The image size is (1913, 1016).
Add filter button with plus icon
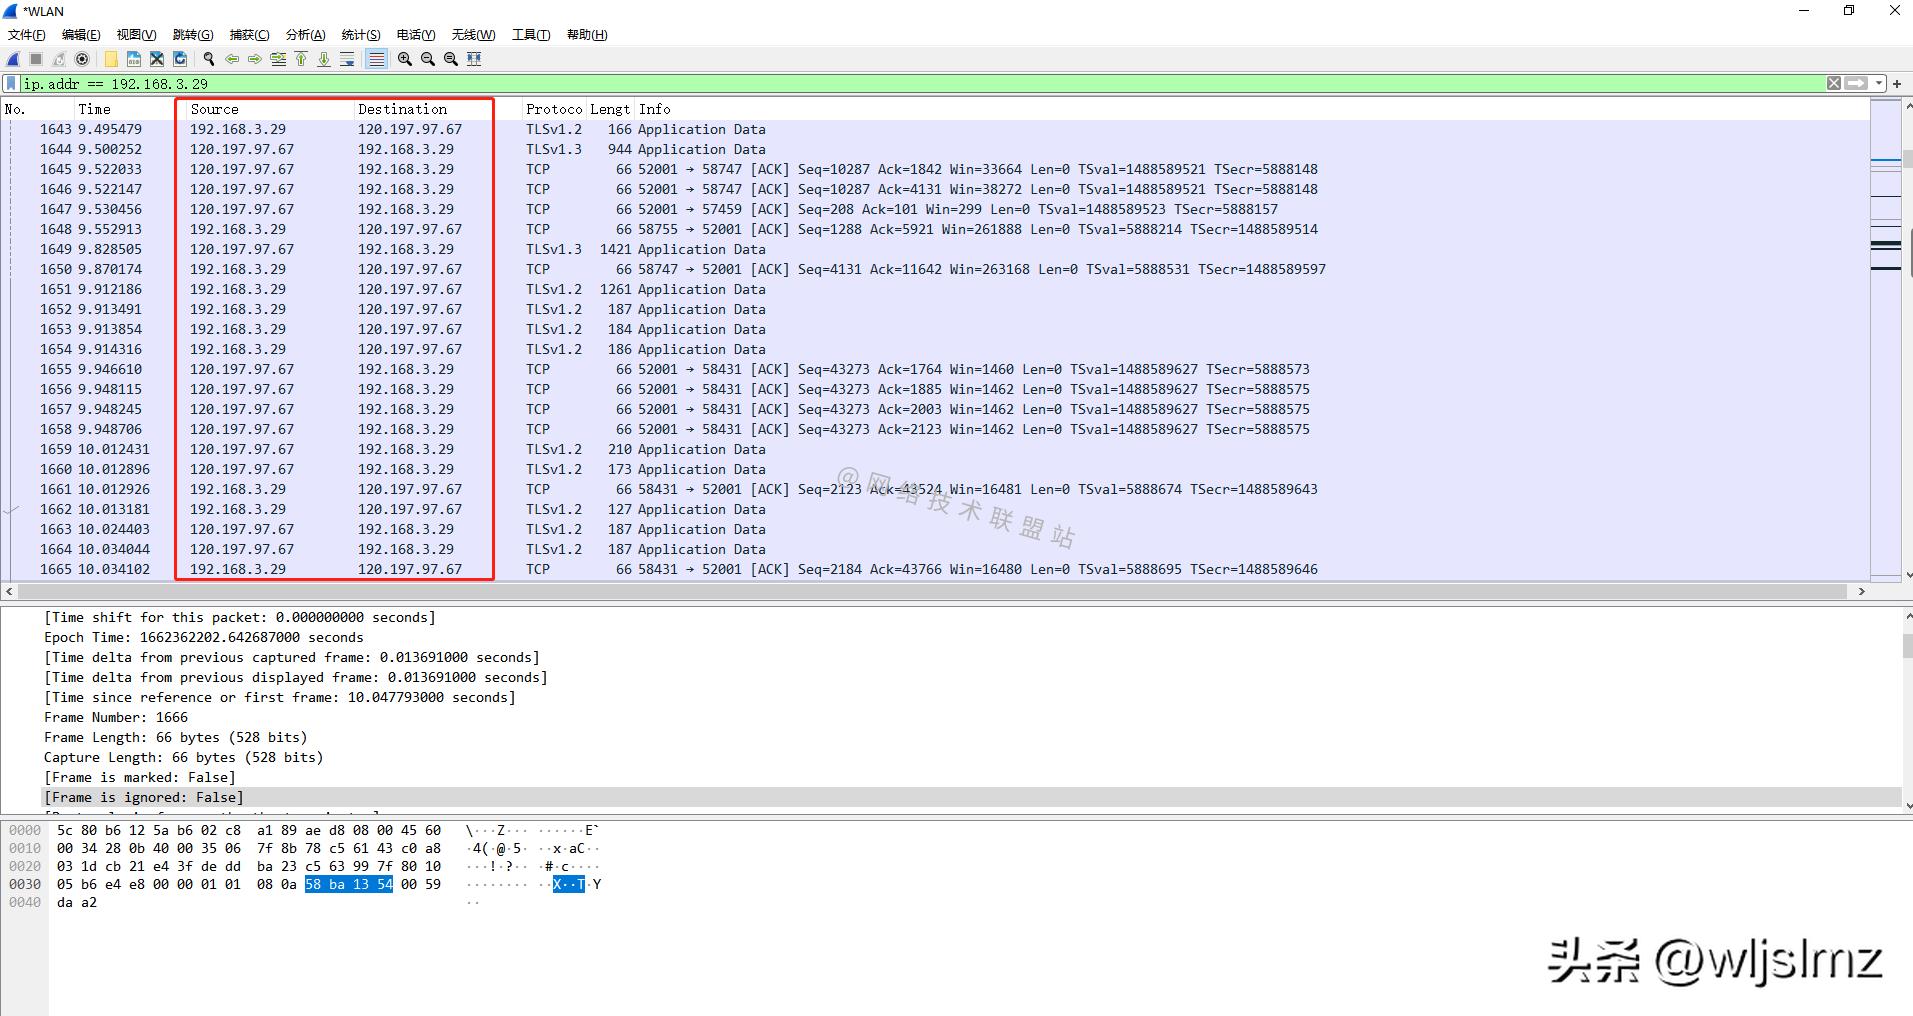(1897, 84)
